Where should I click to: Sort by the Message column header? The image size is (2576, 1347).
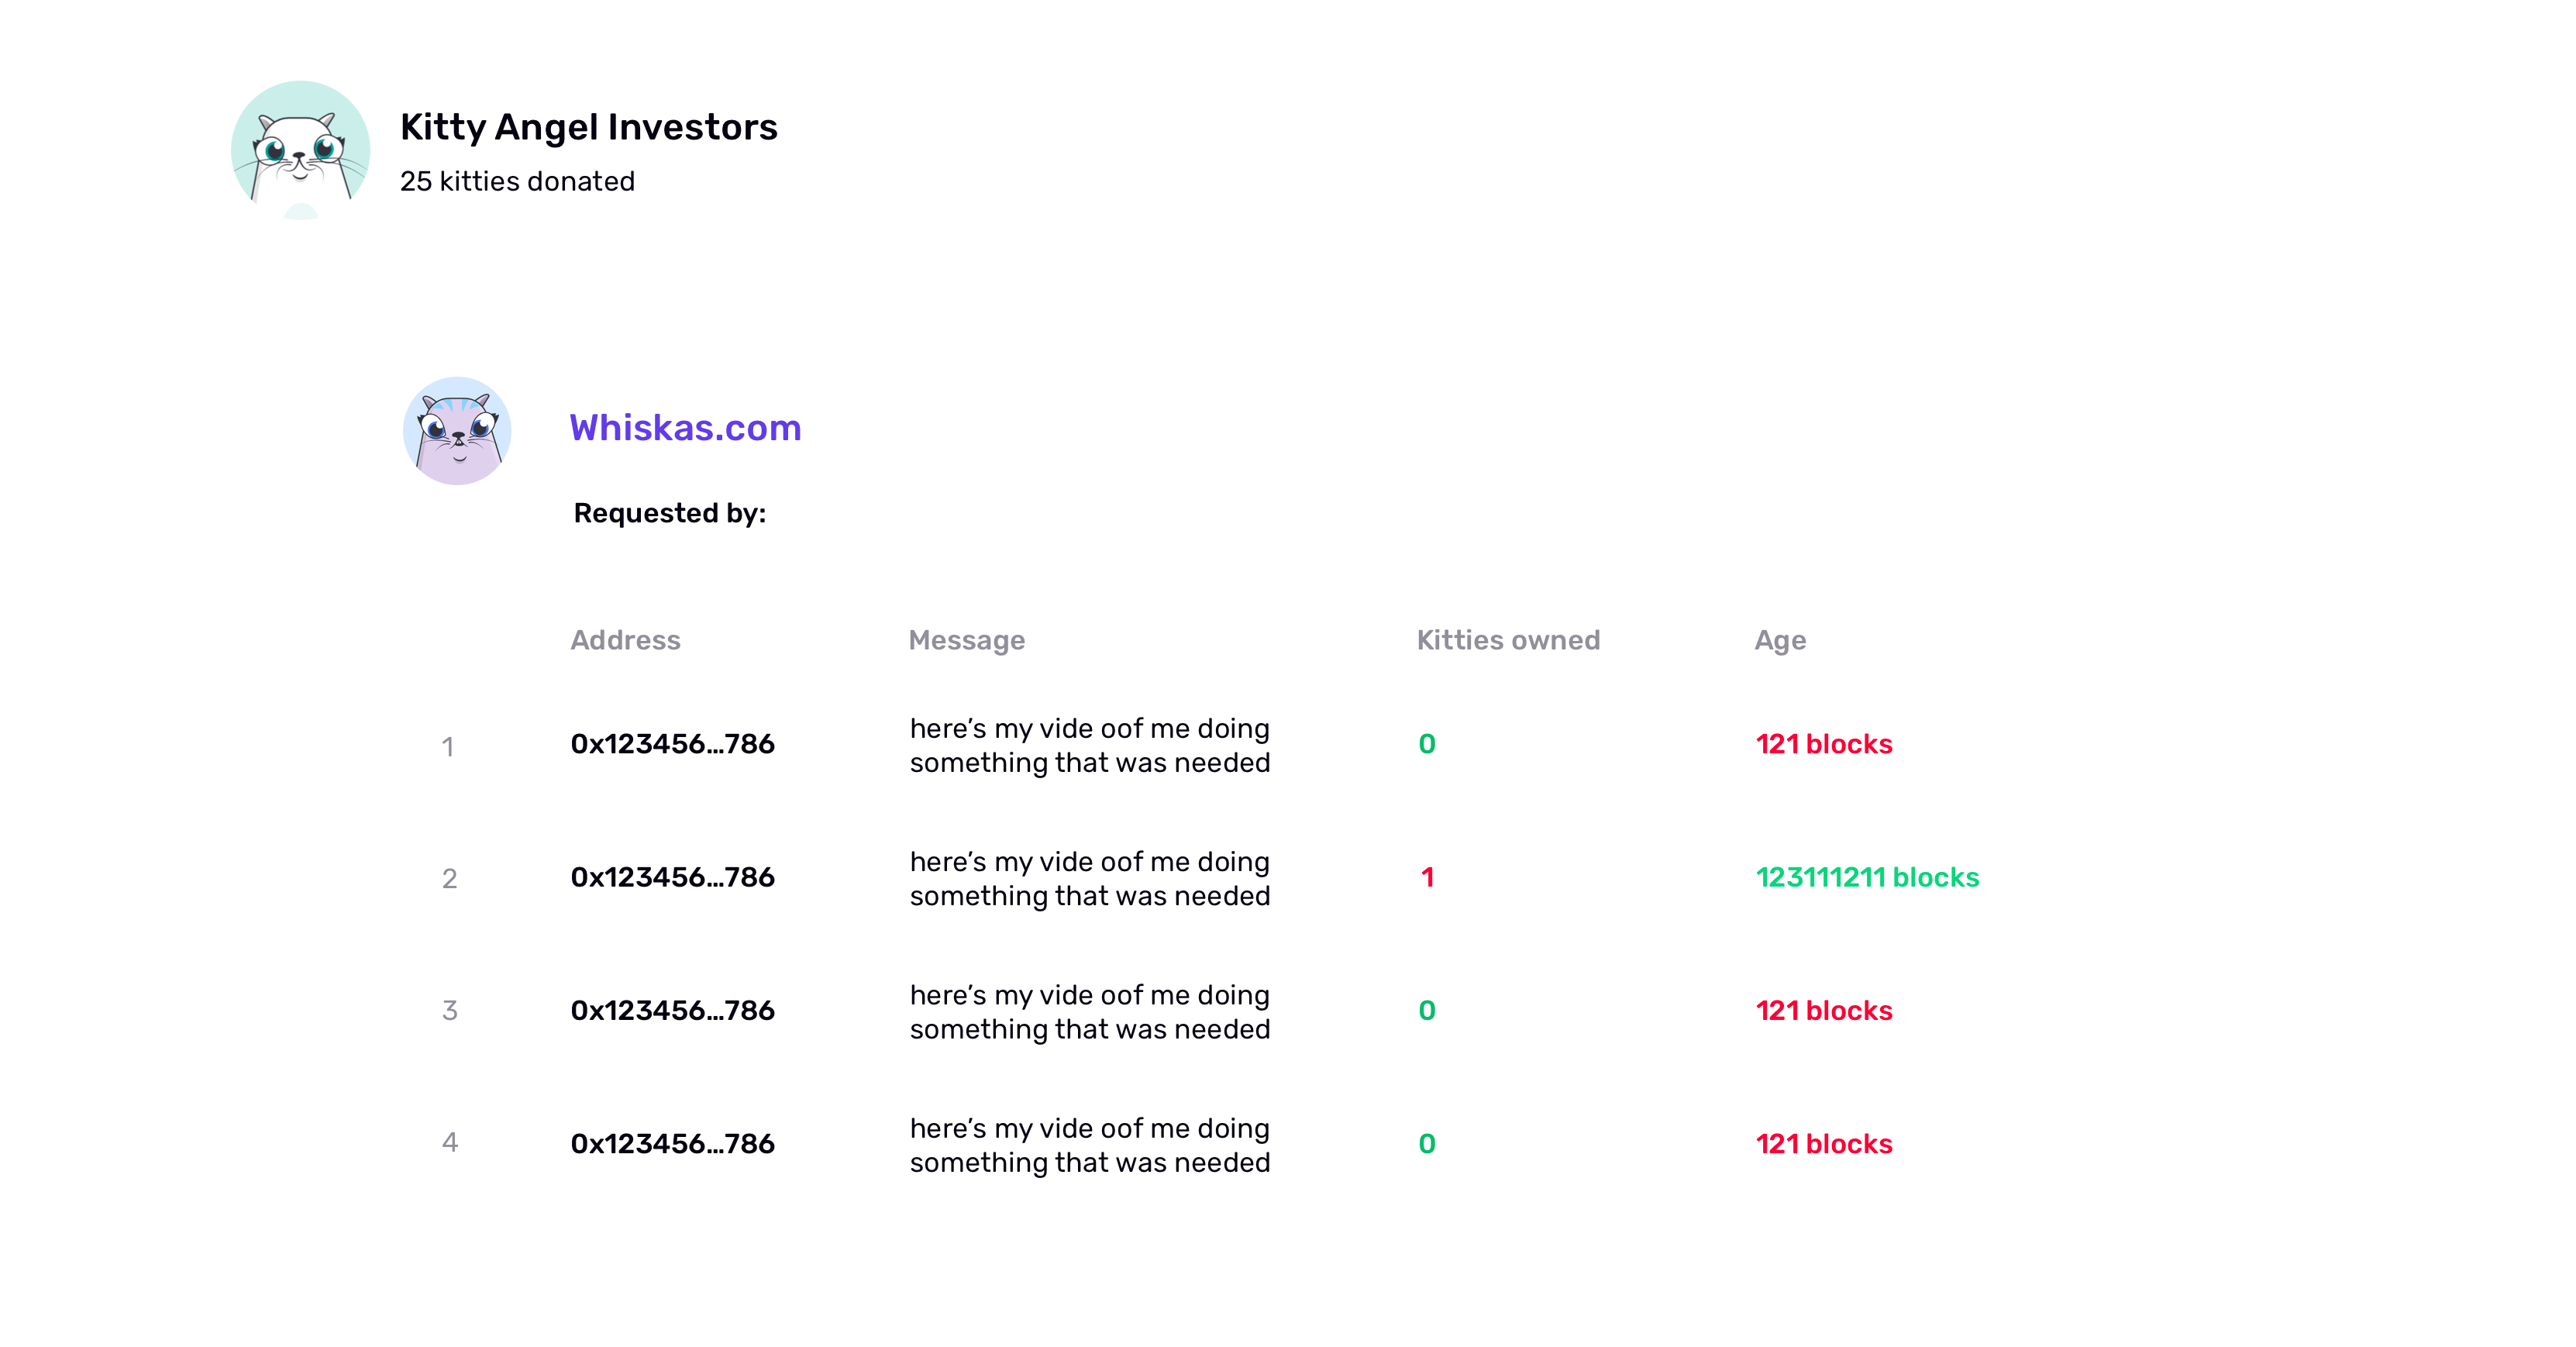pyautogui.click(x=966, y=641)
